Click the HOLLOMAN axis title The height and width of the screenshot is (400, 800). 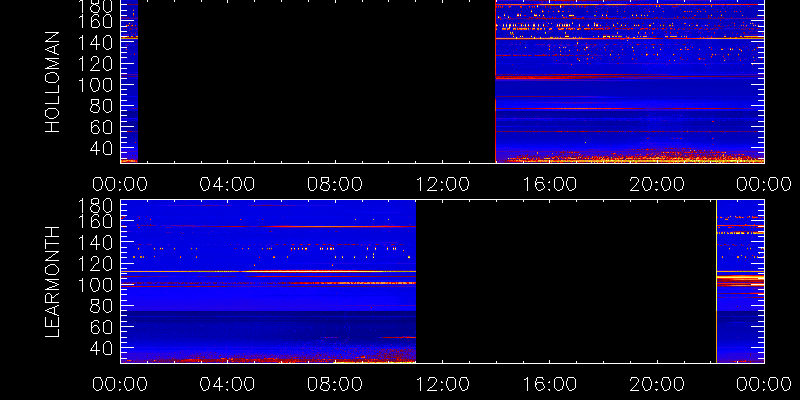(x=53, y=82)
